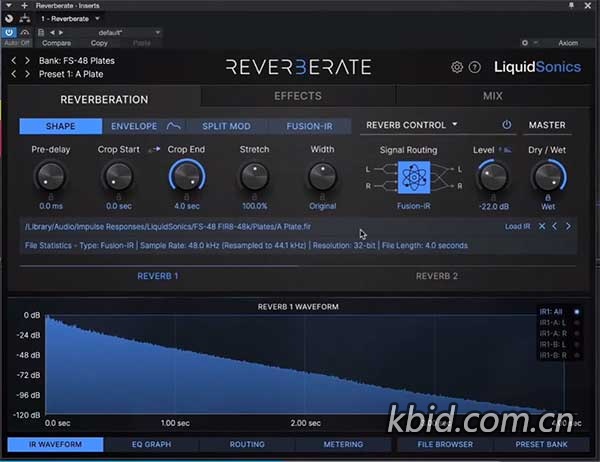Show the EQ Graph view
The height and width of the screenshot is (462, 600).
point(152,444)
